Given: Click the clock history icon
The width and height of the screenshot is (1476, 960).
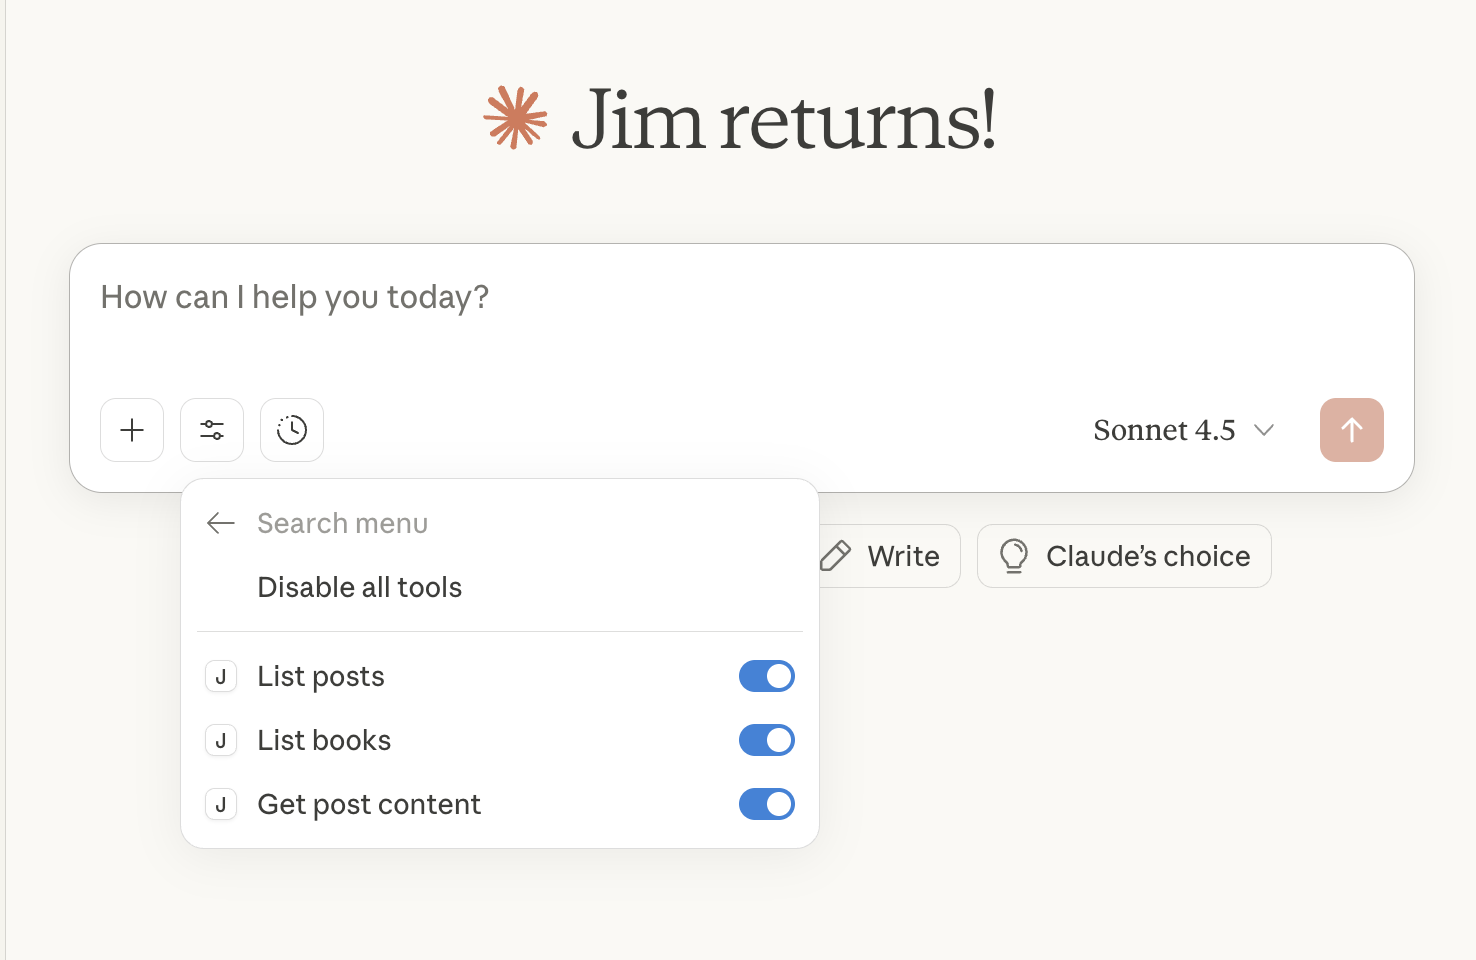Looking at the screenshot, I should pos(292,430).
